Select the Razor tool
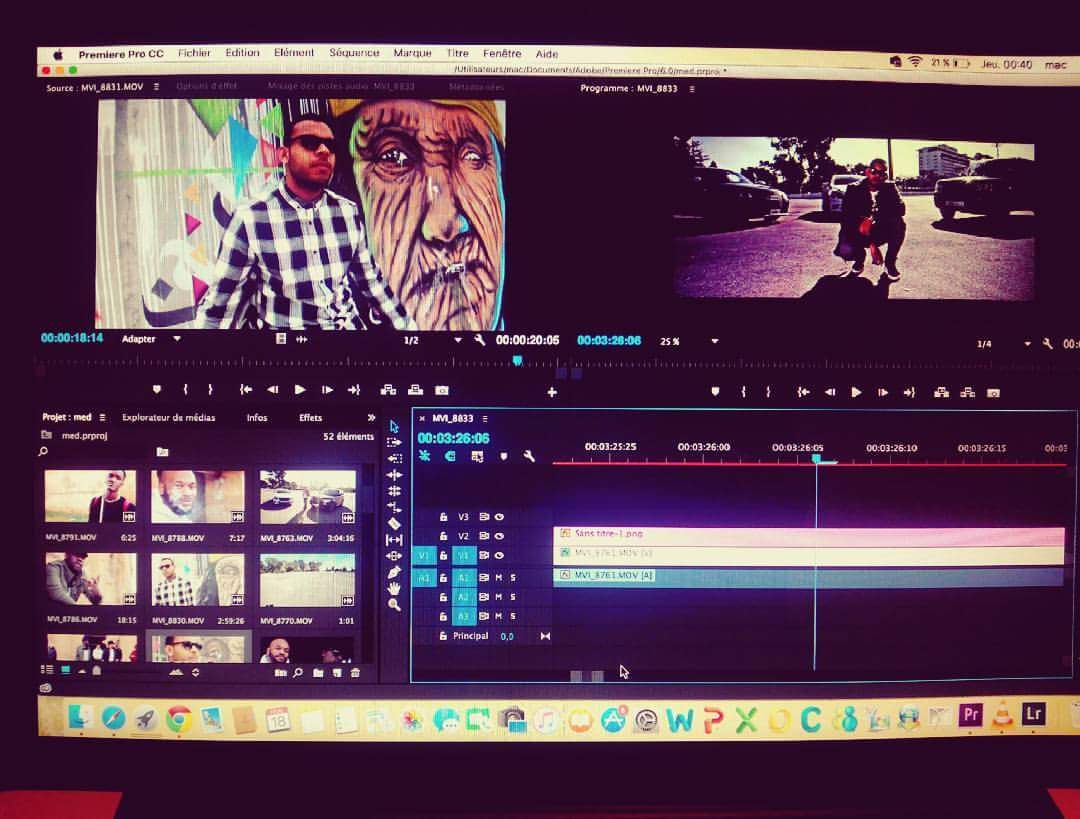 pyautogui.click(x=394, y=523)
